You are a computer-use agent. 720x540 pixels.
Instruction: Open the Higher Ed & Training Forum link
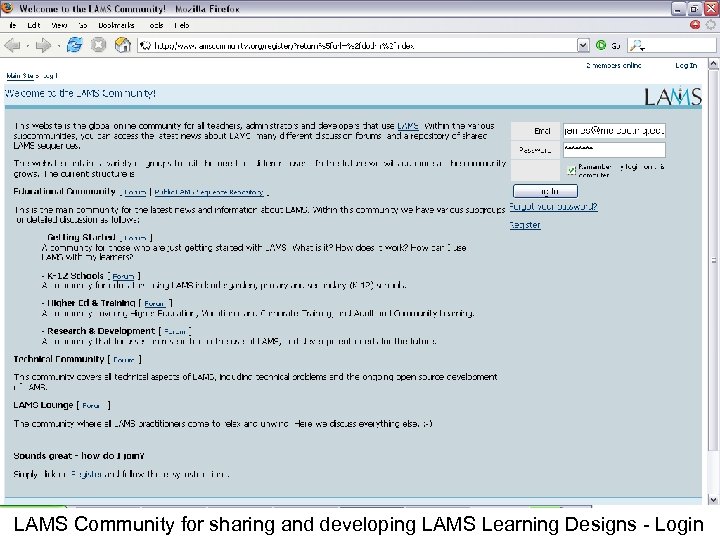click(154, 304)
